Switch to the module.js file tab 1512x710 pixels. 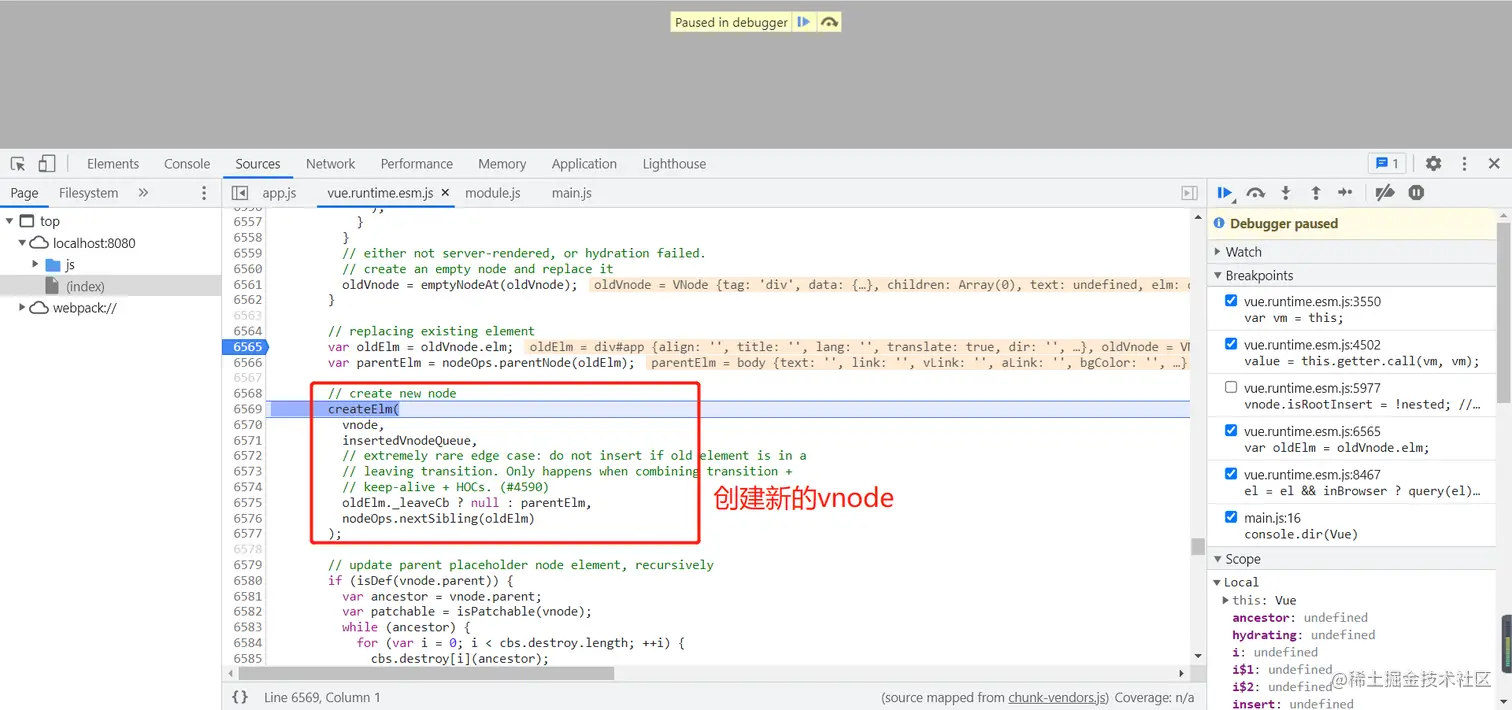[493, 193]
